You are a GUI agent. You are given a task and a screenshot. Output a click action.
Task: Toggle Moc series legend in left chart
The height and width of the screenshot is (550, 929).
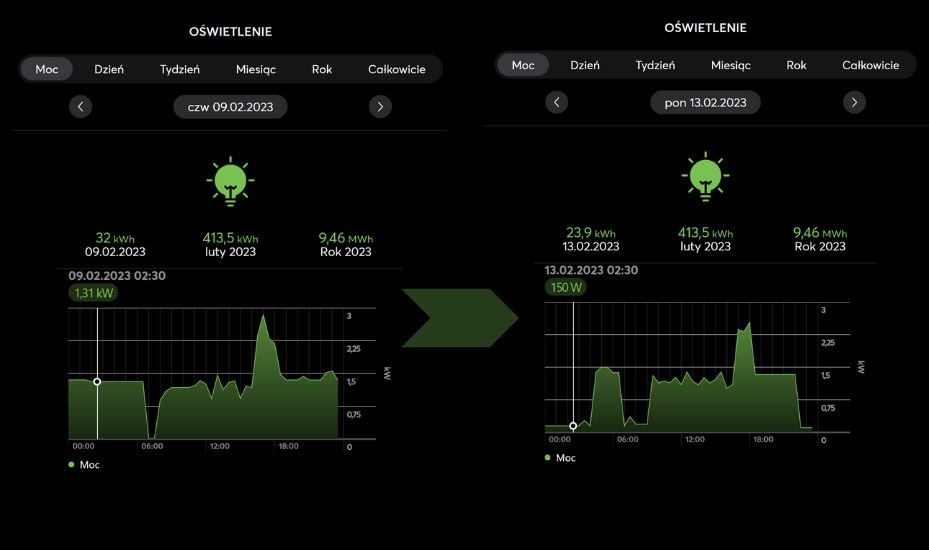tap(84, 464)
